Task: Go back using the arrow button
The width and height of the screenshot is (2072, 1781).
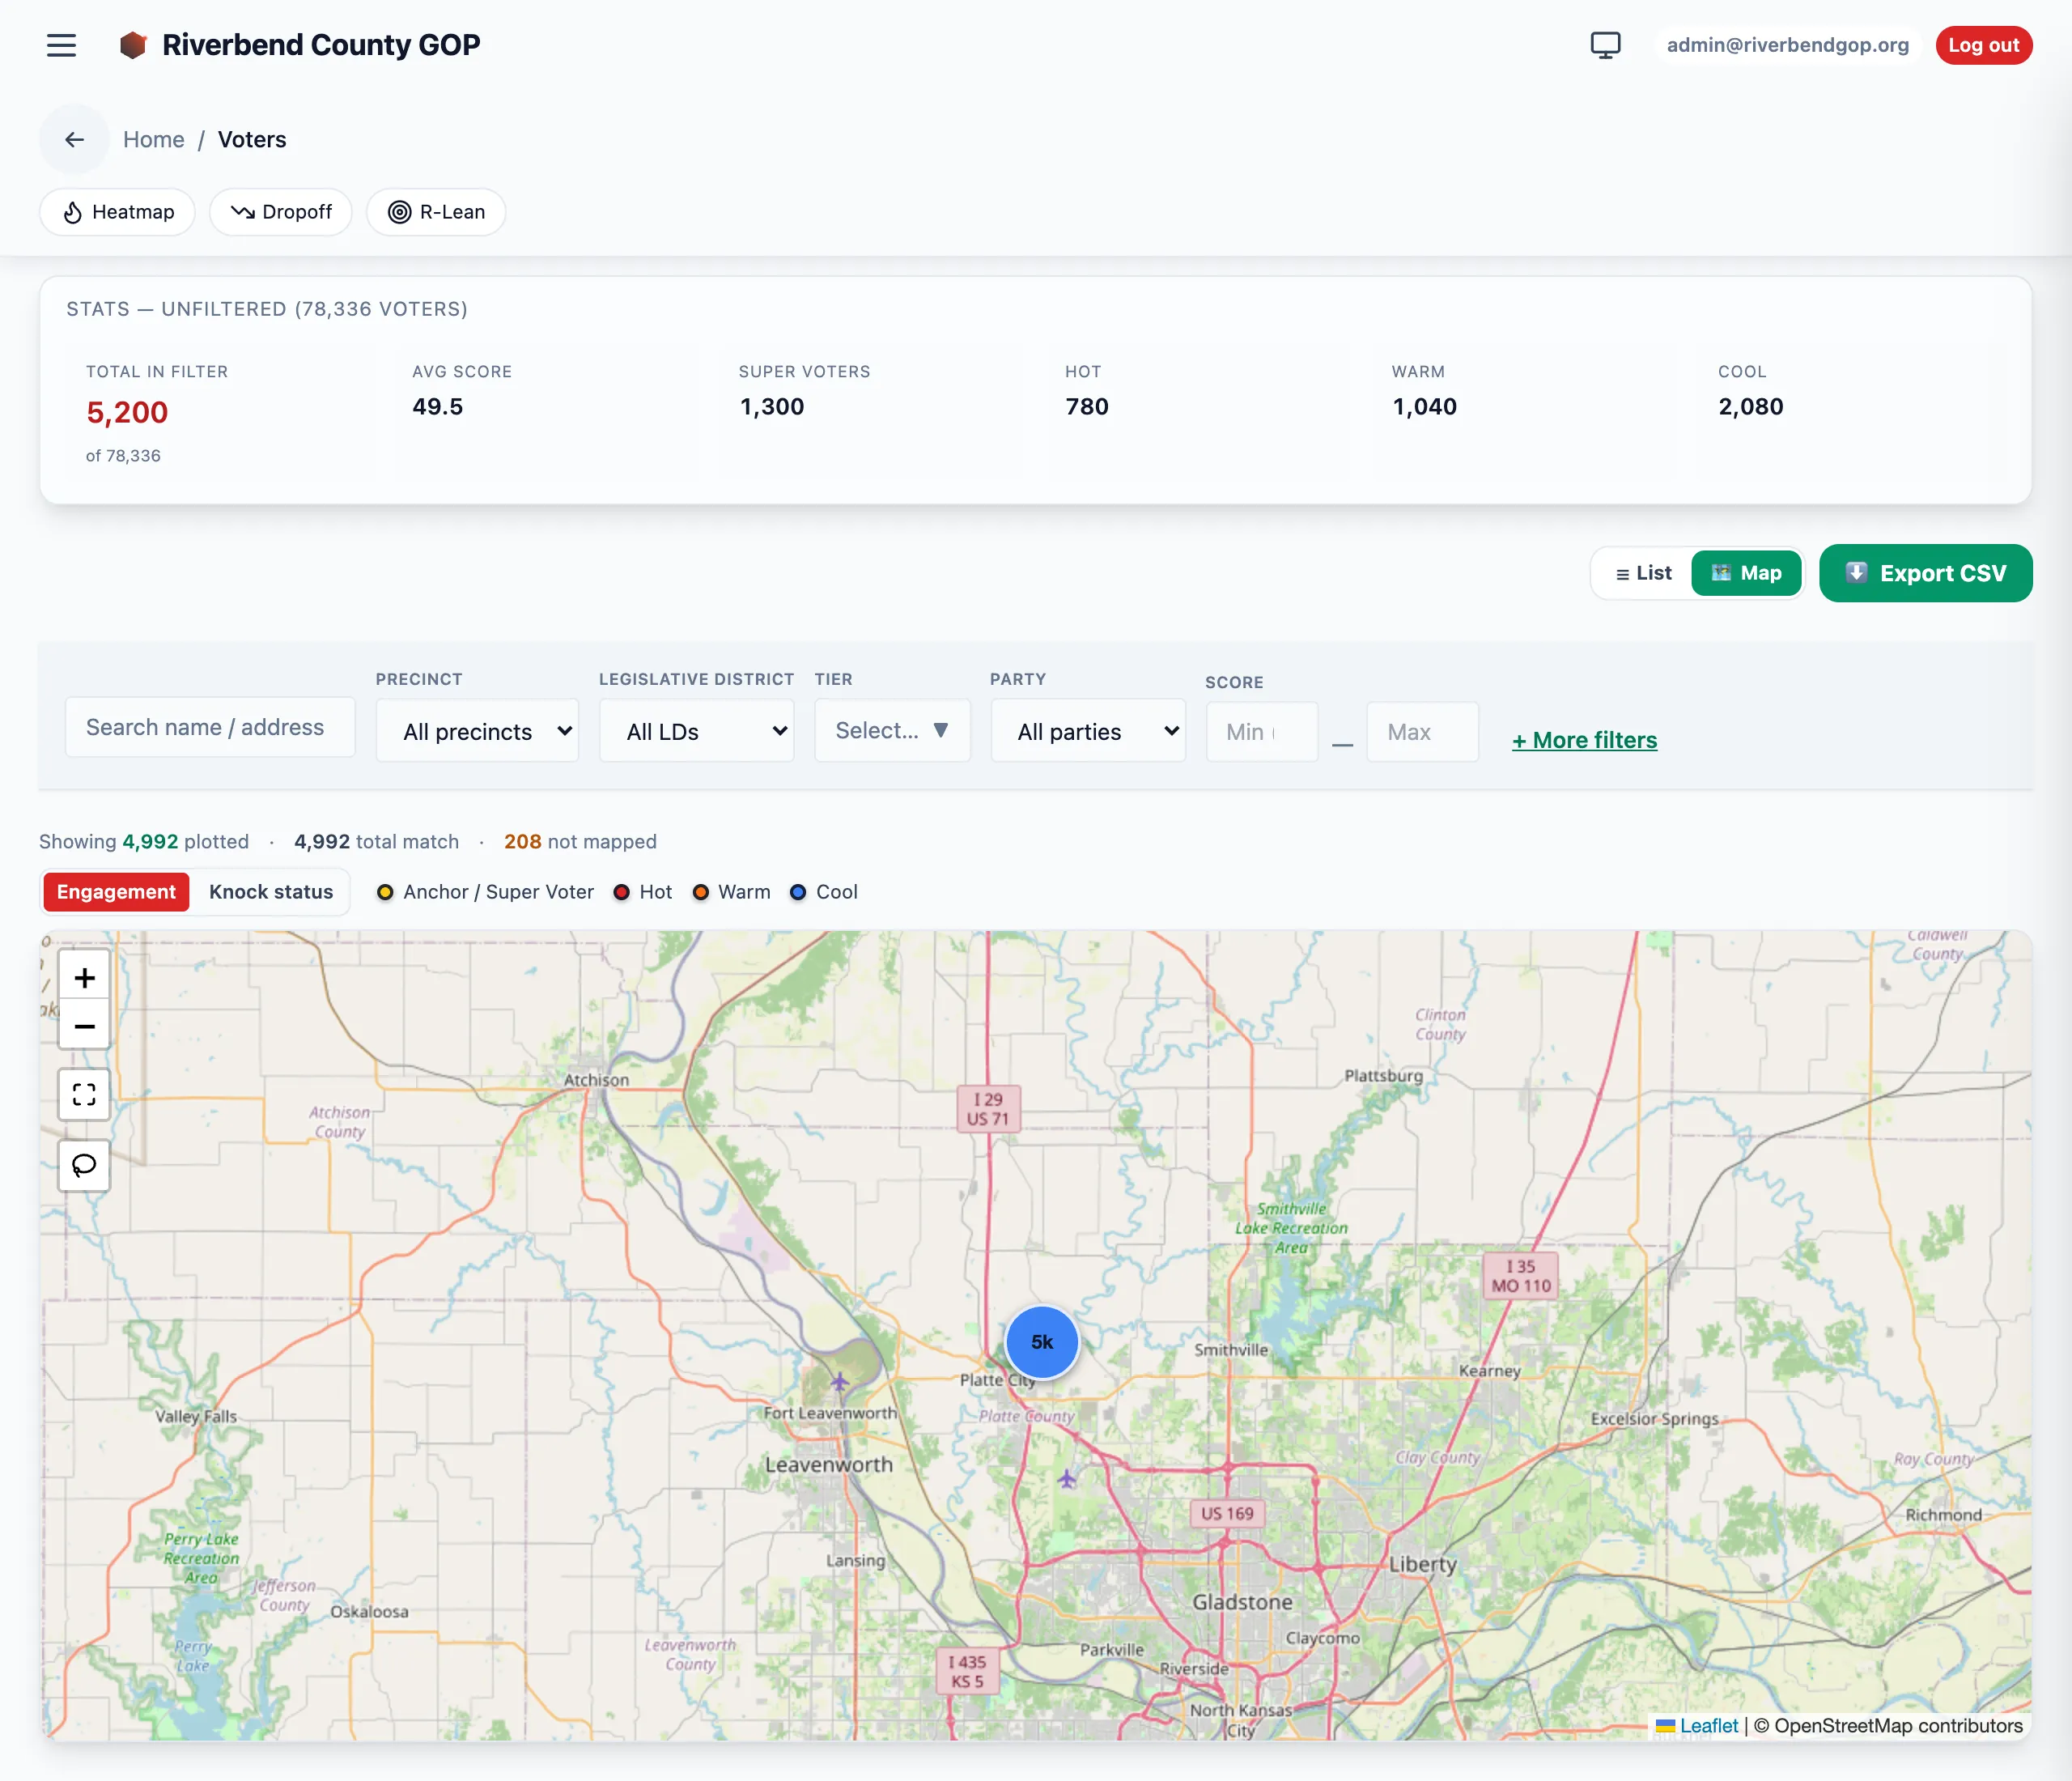Action: [74, 140]
